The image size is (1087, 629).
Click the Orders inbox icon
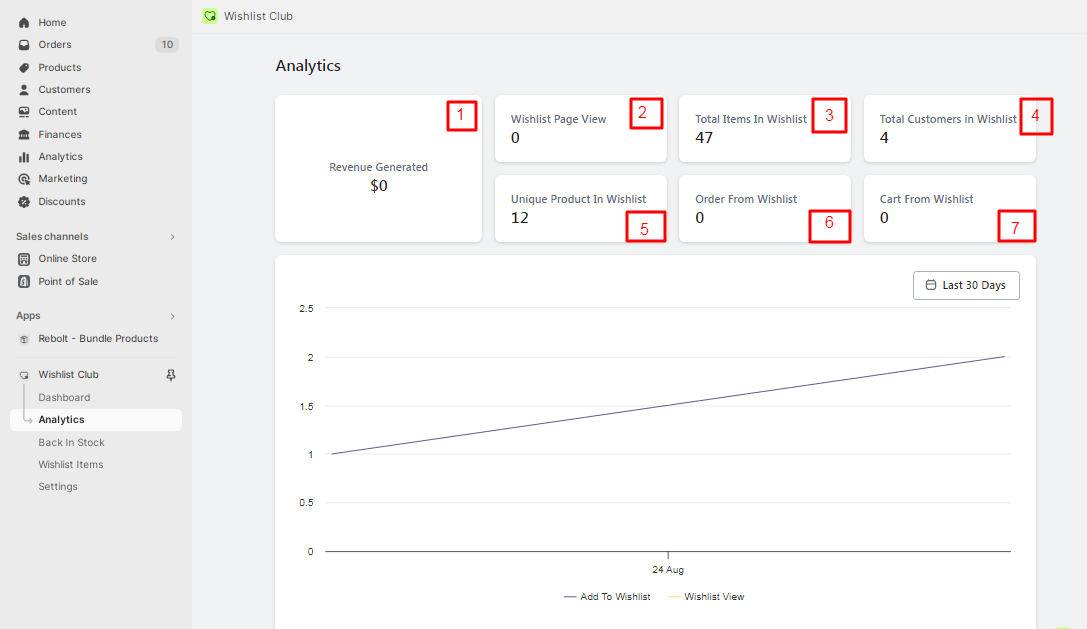(24, 45)
